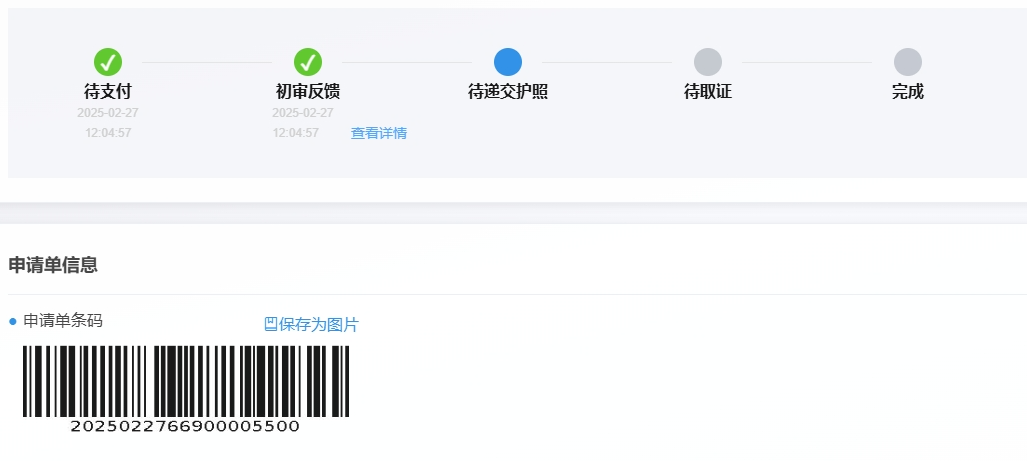Click barcode number 2025022766900005500
1027x461 pixels.
coord(185,426)
